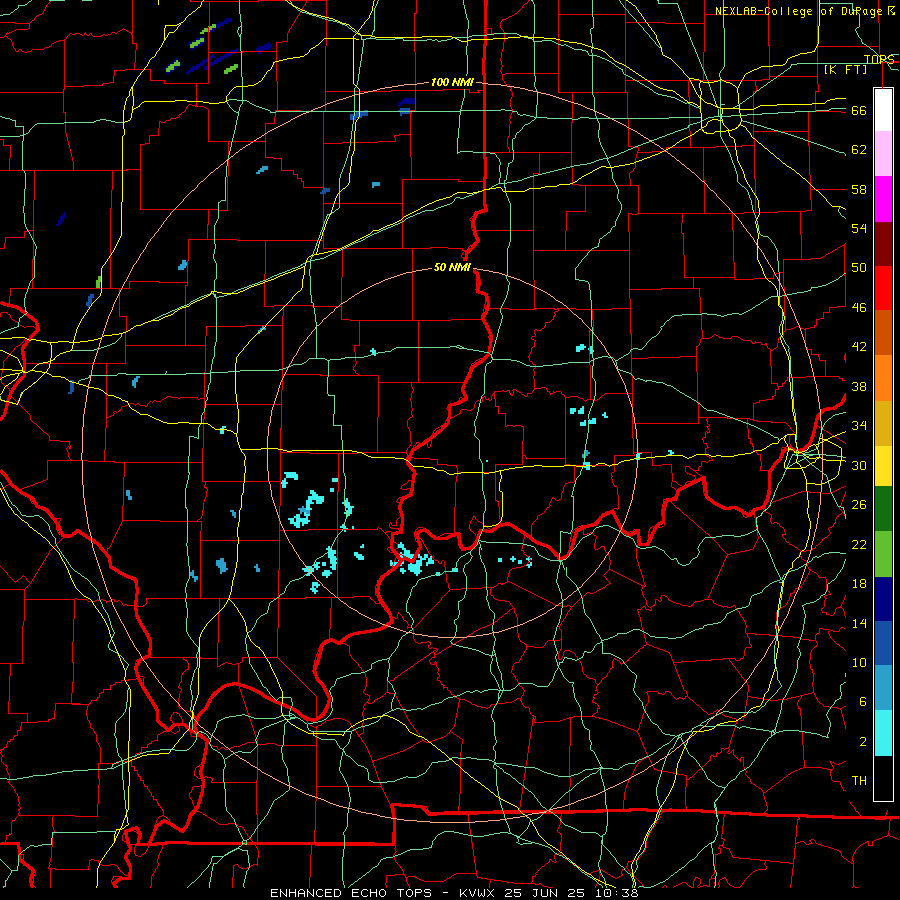The width and height of the screenshot is (900, 900).
Task: Click the 38 scale value
Action: (859, 386)
